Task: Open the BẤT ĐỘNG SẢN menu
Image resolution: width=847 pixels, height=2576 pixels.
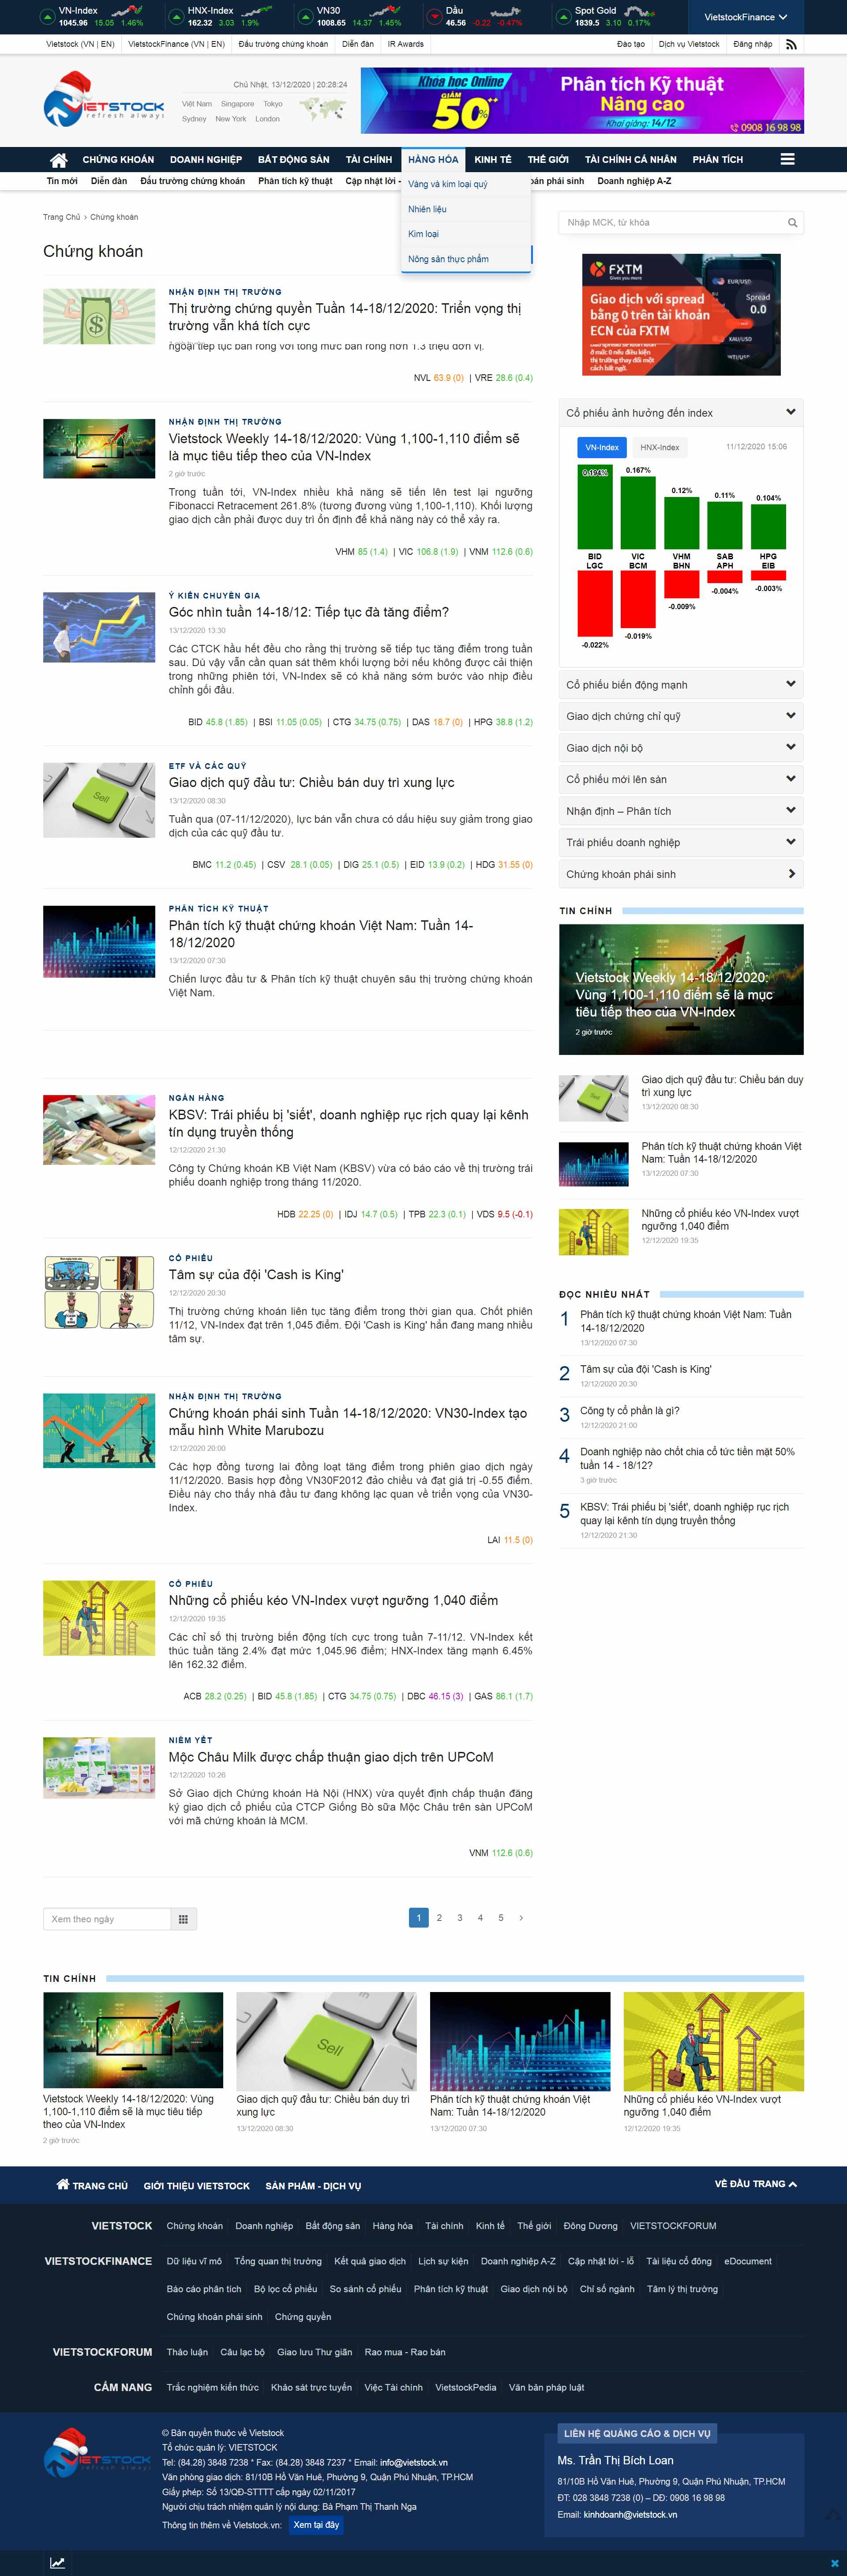Action: [x=293, y=160]
